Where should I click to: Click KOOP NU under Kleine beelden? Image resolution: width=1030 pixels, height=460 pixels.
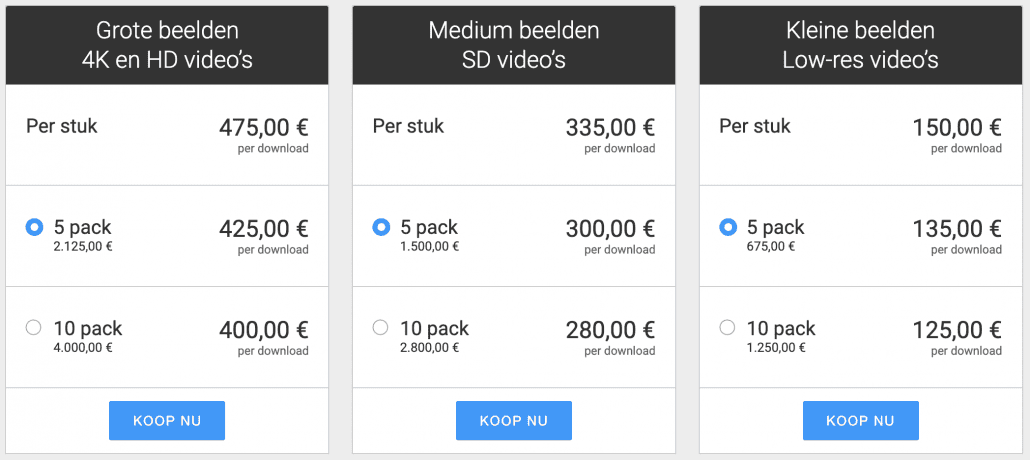point(861,421)
